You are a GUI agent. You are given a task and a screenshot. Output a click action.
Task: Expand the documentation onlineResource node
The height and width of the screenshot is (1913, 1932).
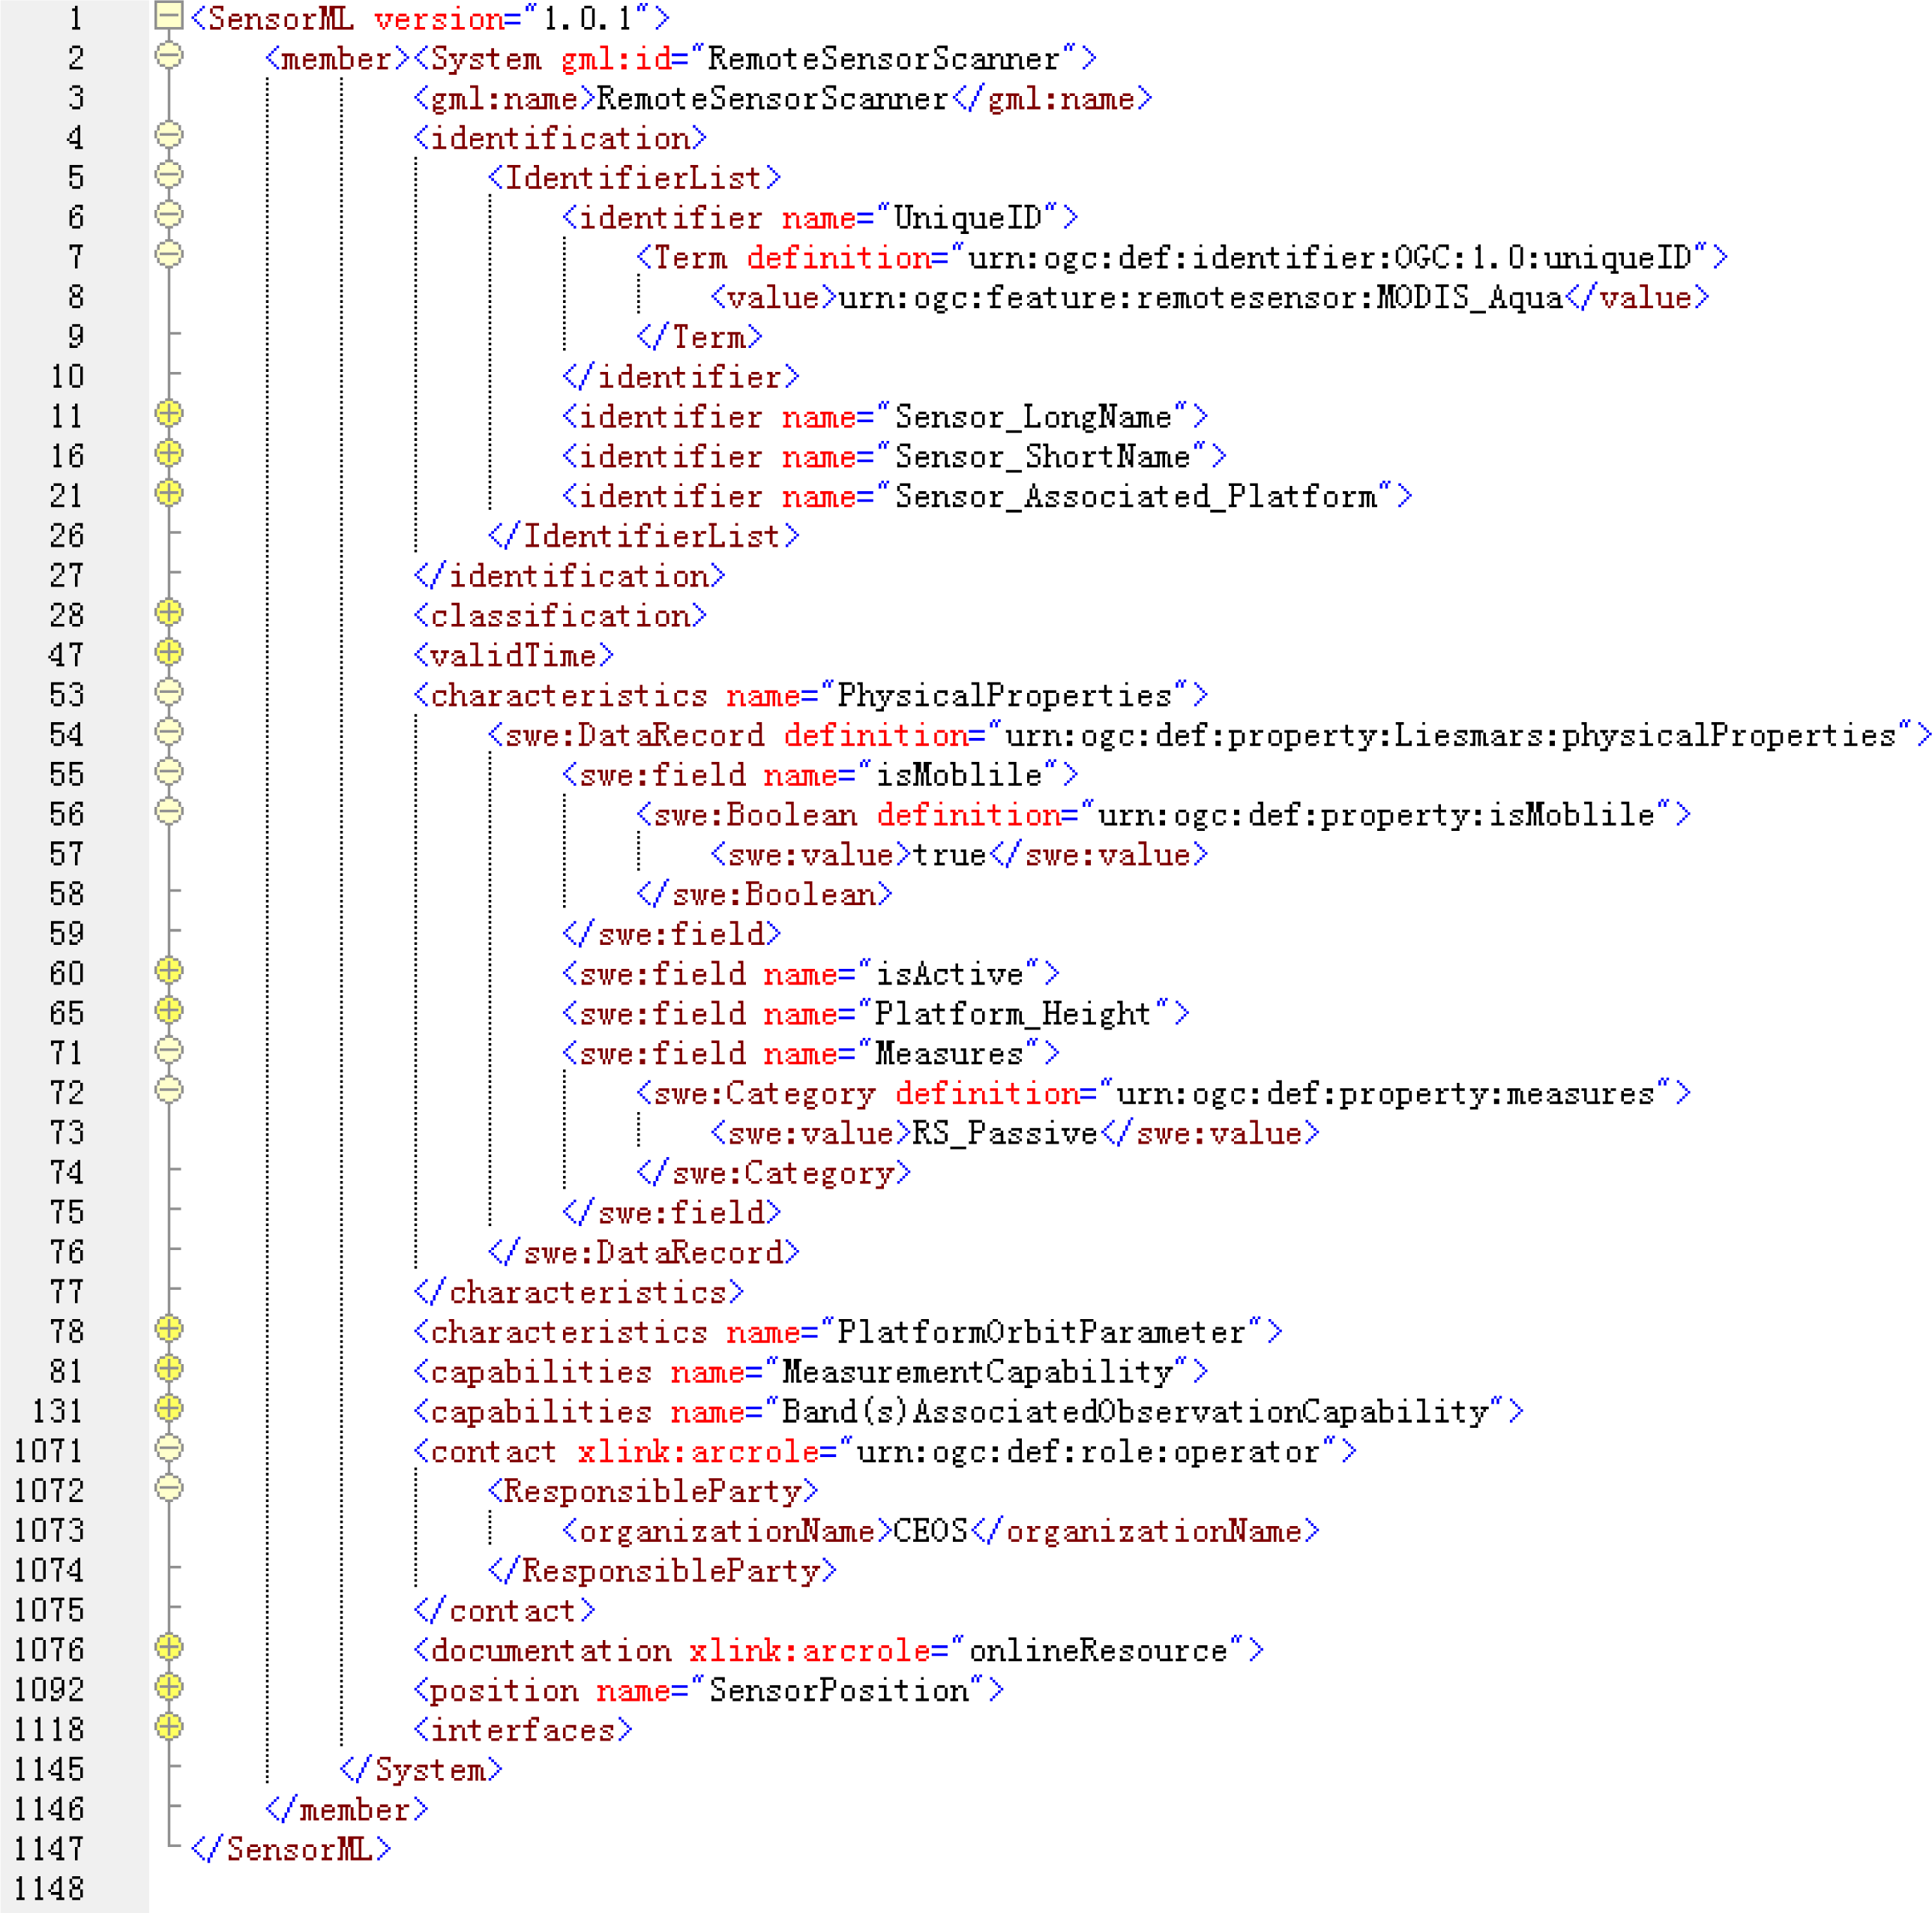pos(169,1647)
